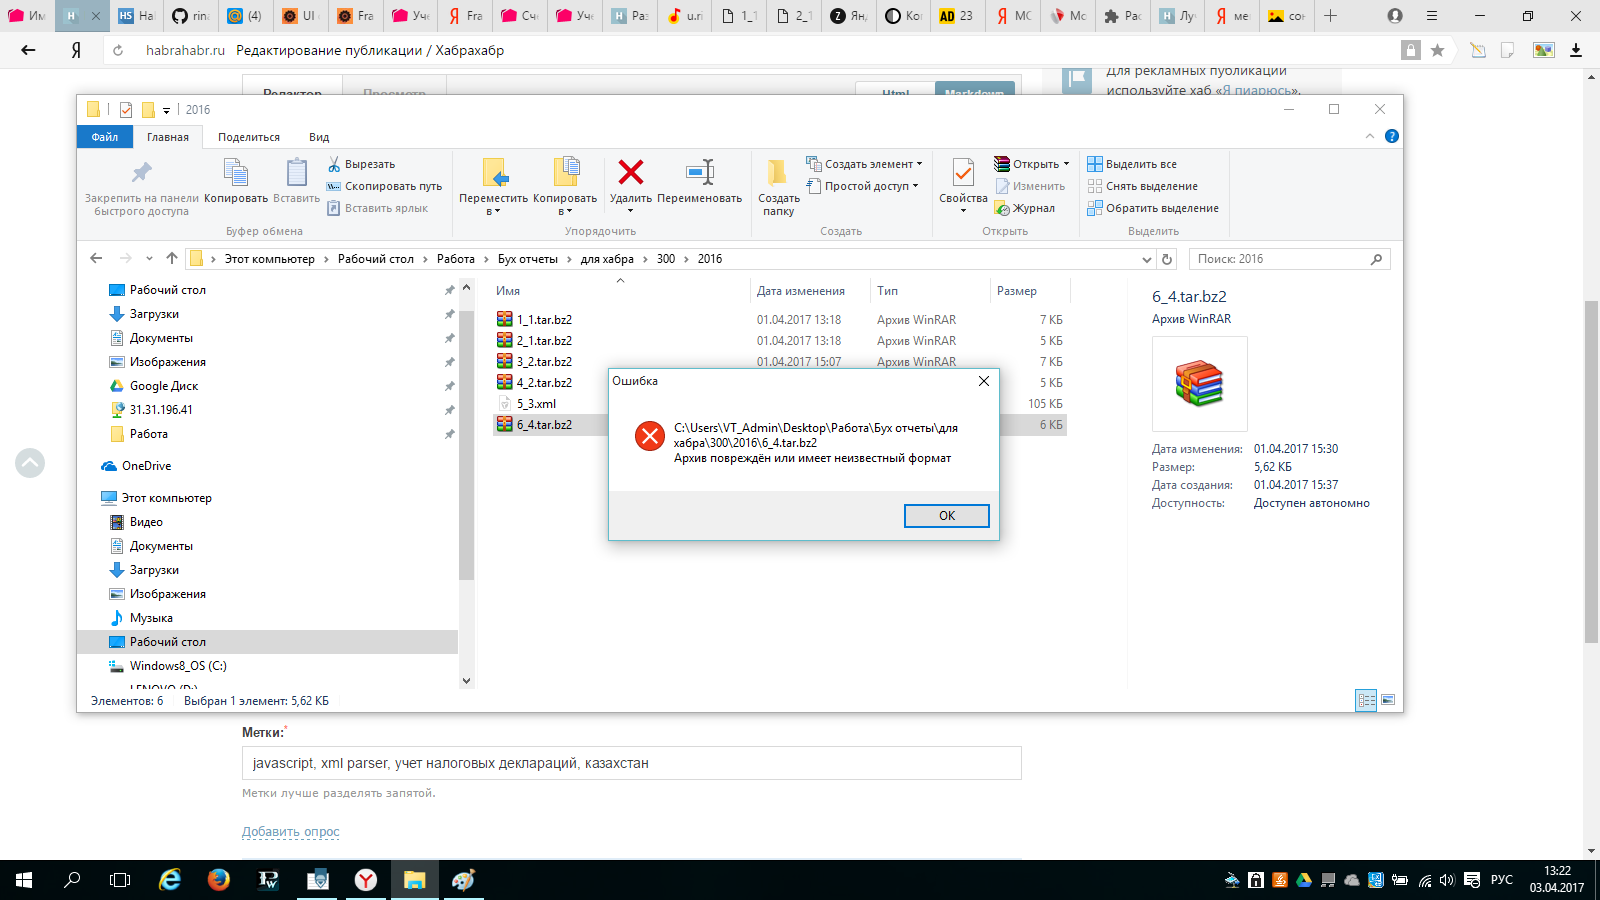Click OK in the Ошибка dialog
The height and width of the screenshot is (900, 1600).
[947, 515]
